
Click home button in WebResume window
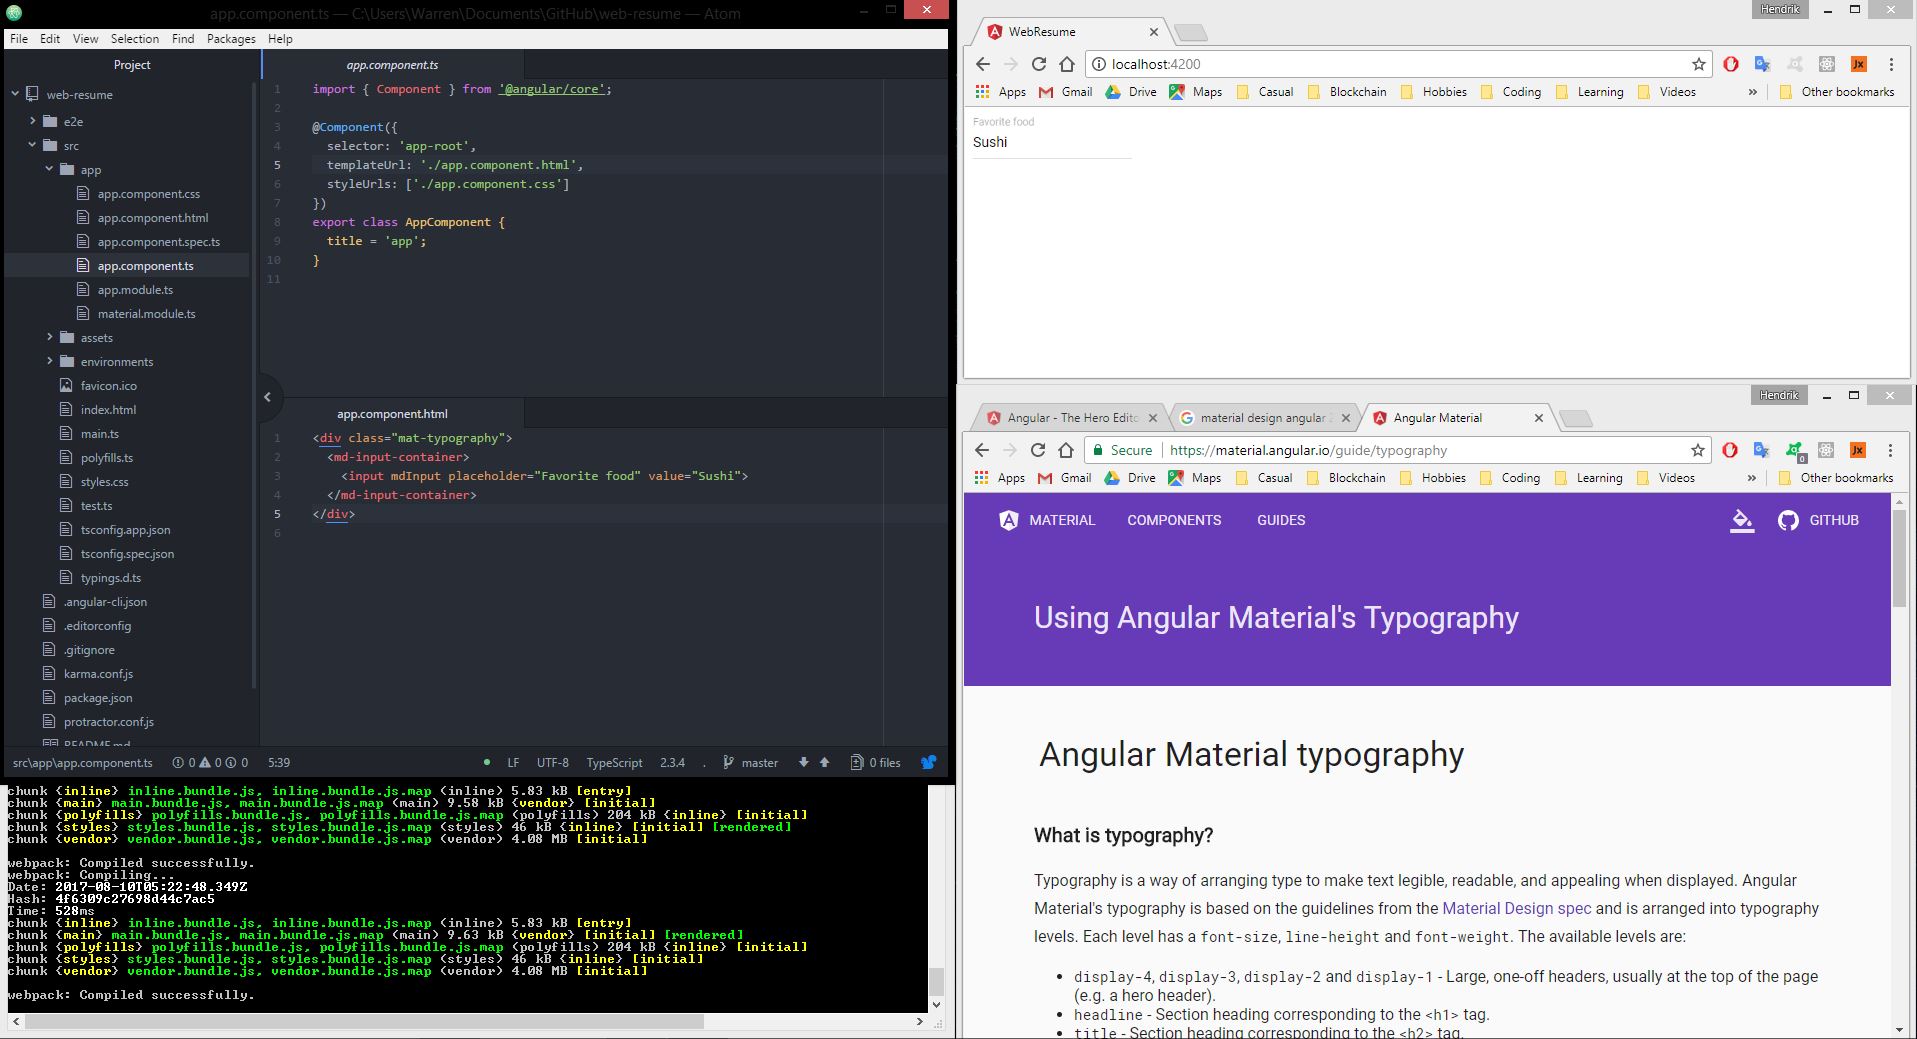coord(1067,64)
